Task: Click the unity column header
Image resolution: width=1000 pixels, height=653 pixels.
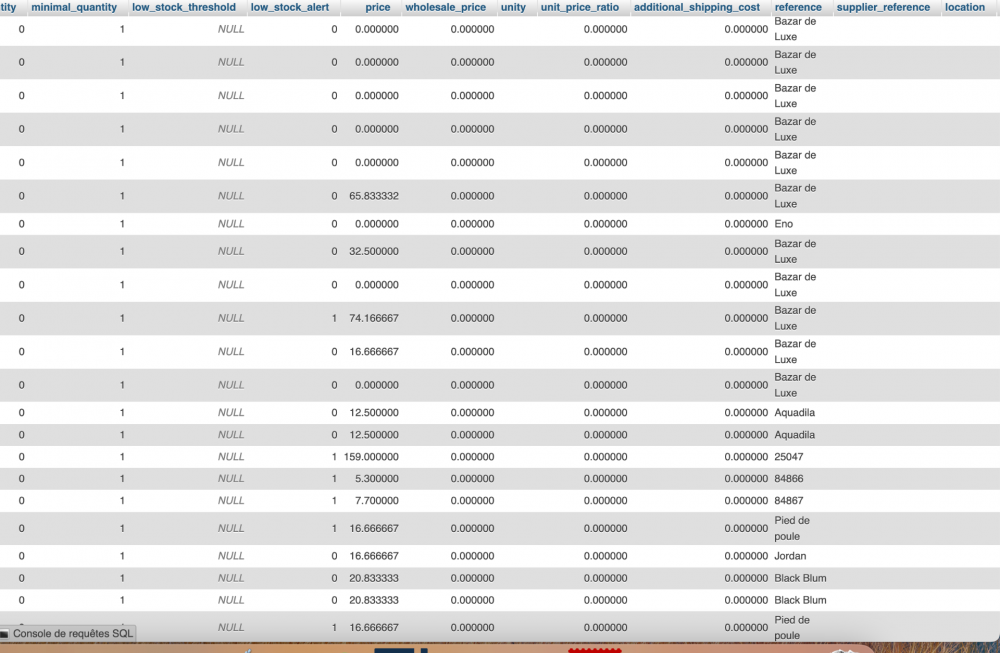Action: pyautogui.click(x=513, y=7)
